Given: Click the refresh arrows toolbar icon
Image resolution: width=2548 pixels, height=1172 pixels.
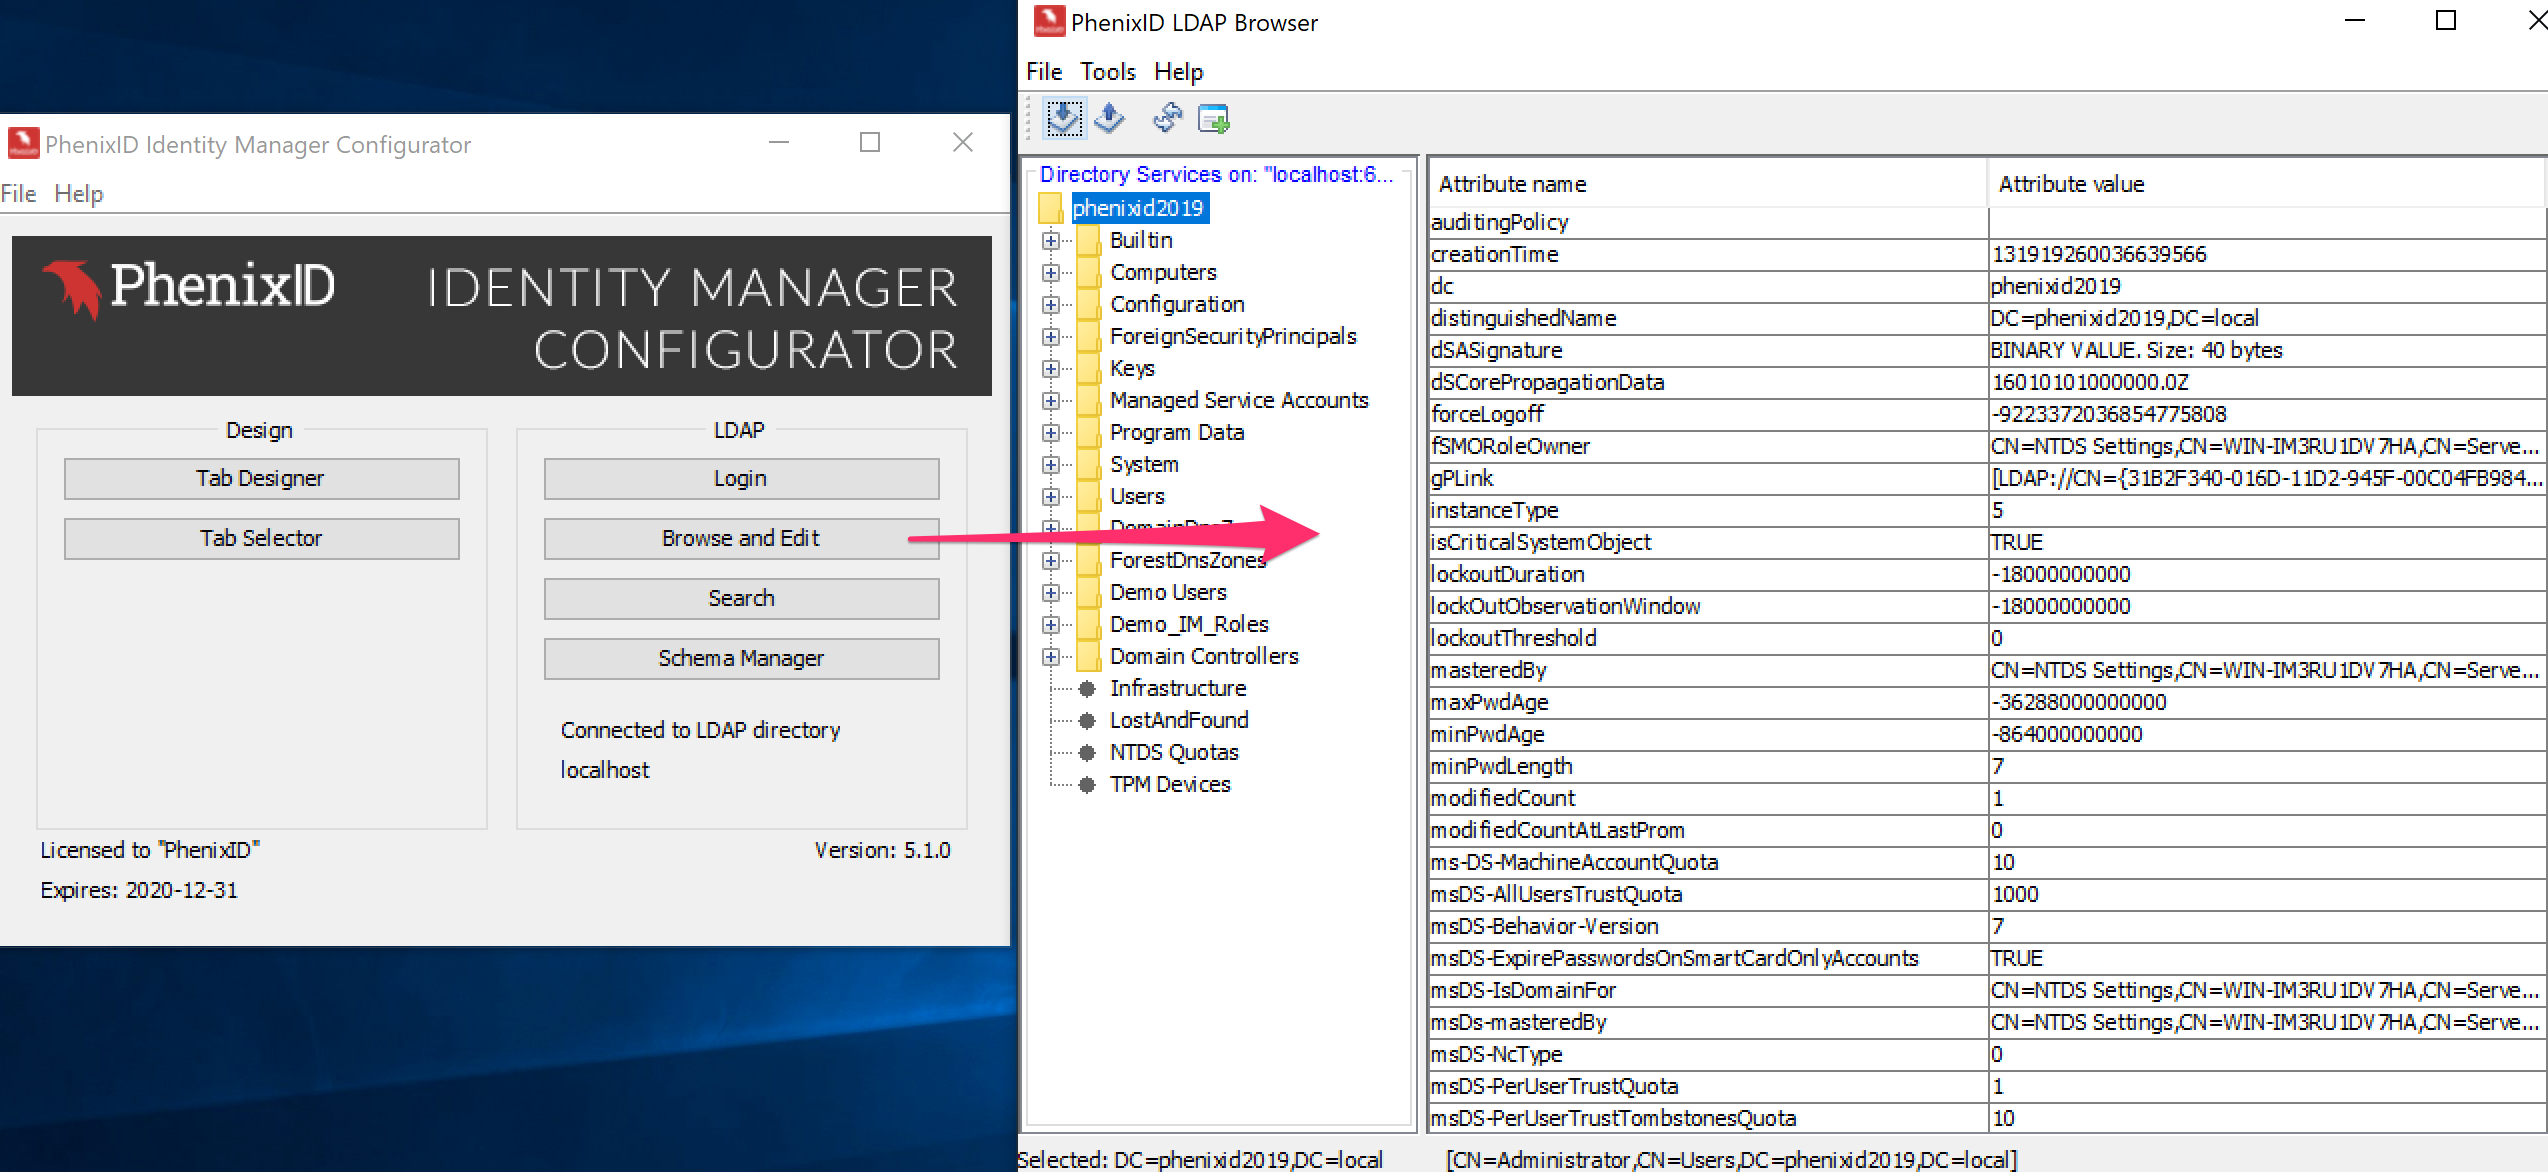Looking at the screenshot, I should point(1166,118).
